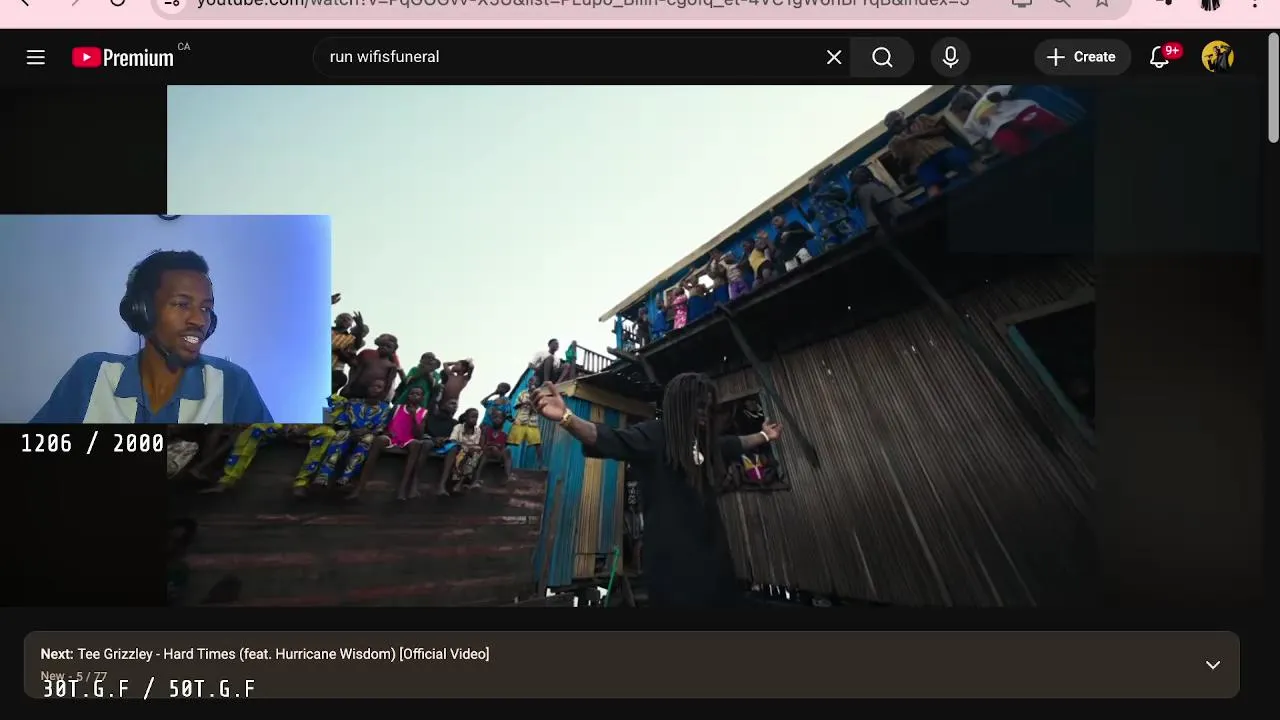The height and width of the screenshot is (720, 1280).
Task: Open the YouTube guide hamburger menu
Action: pos(36,57)
